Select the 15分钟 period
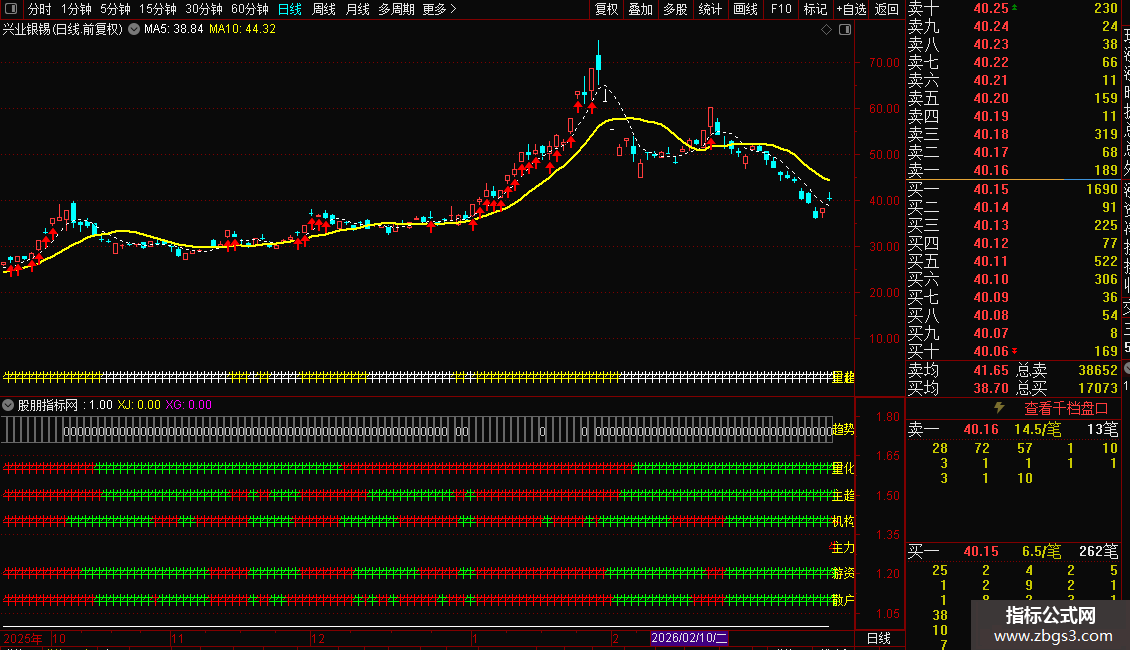Viewport: 1130px width, 650px height. pyautogui.click(x=158, y=9)
